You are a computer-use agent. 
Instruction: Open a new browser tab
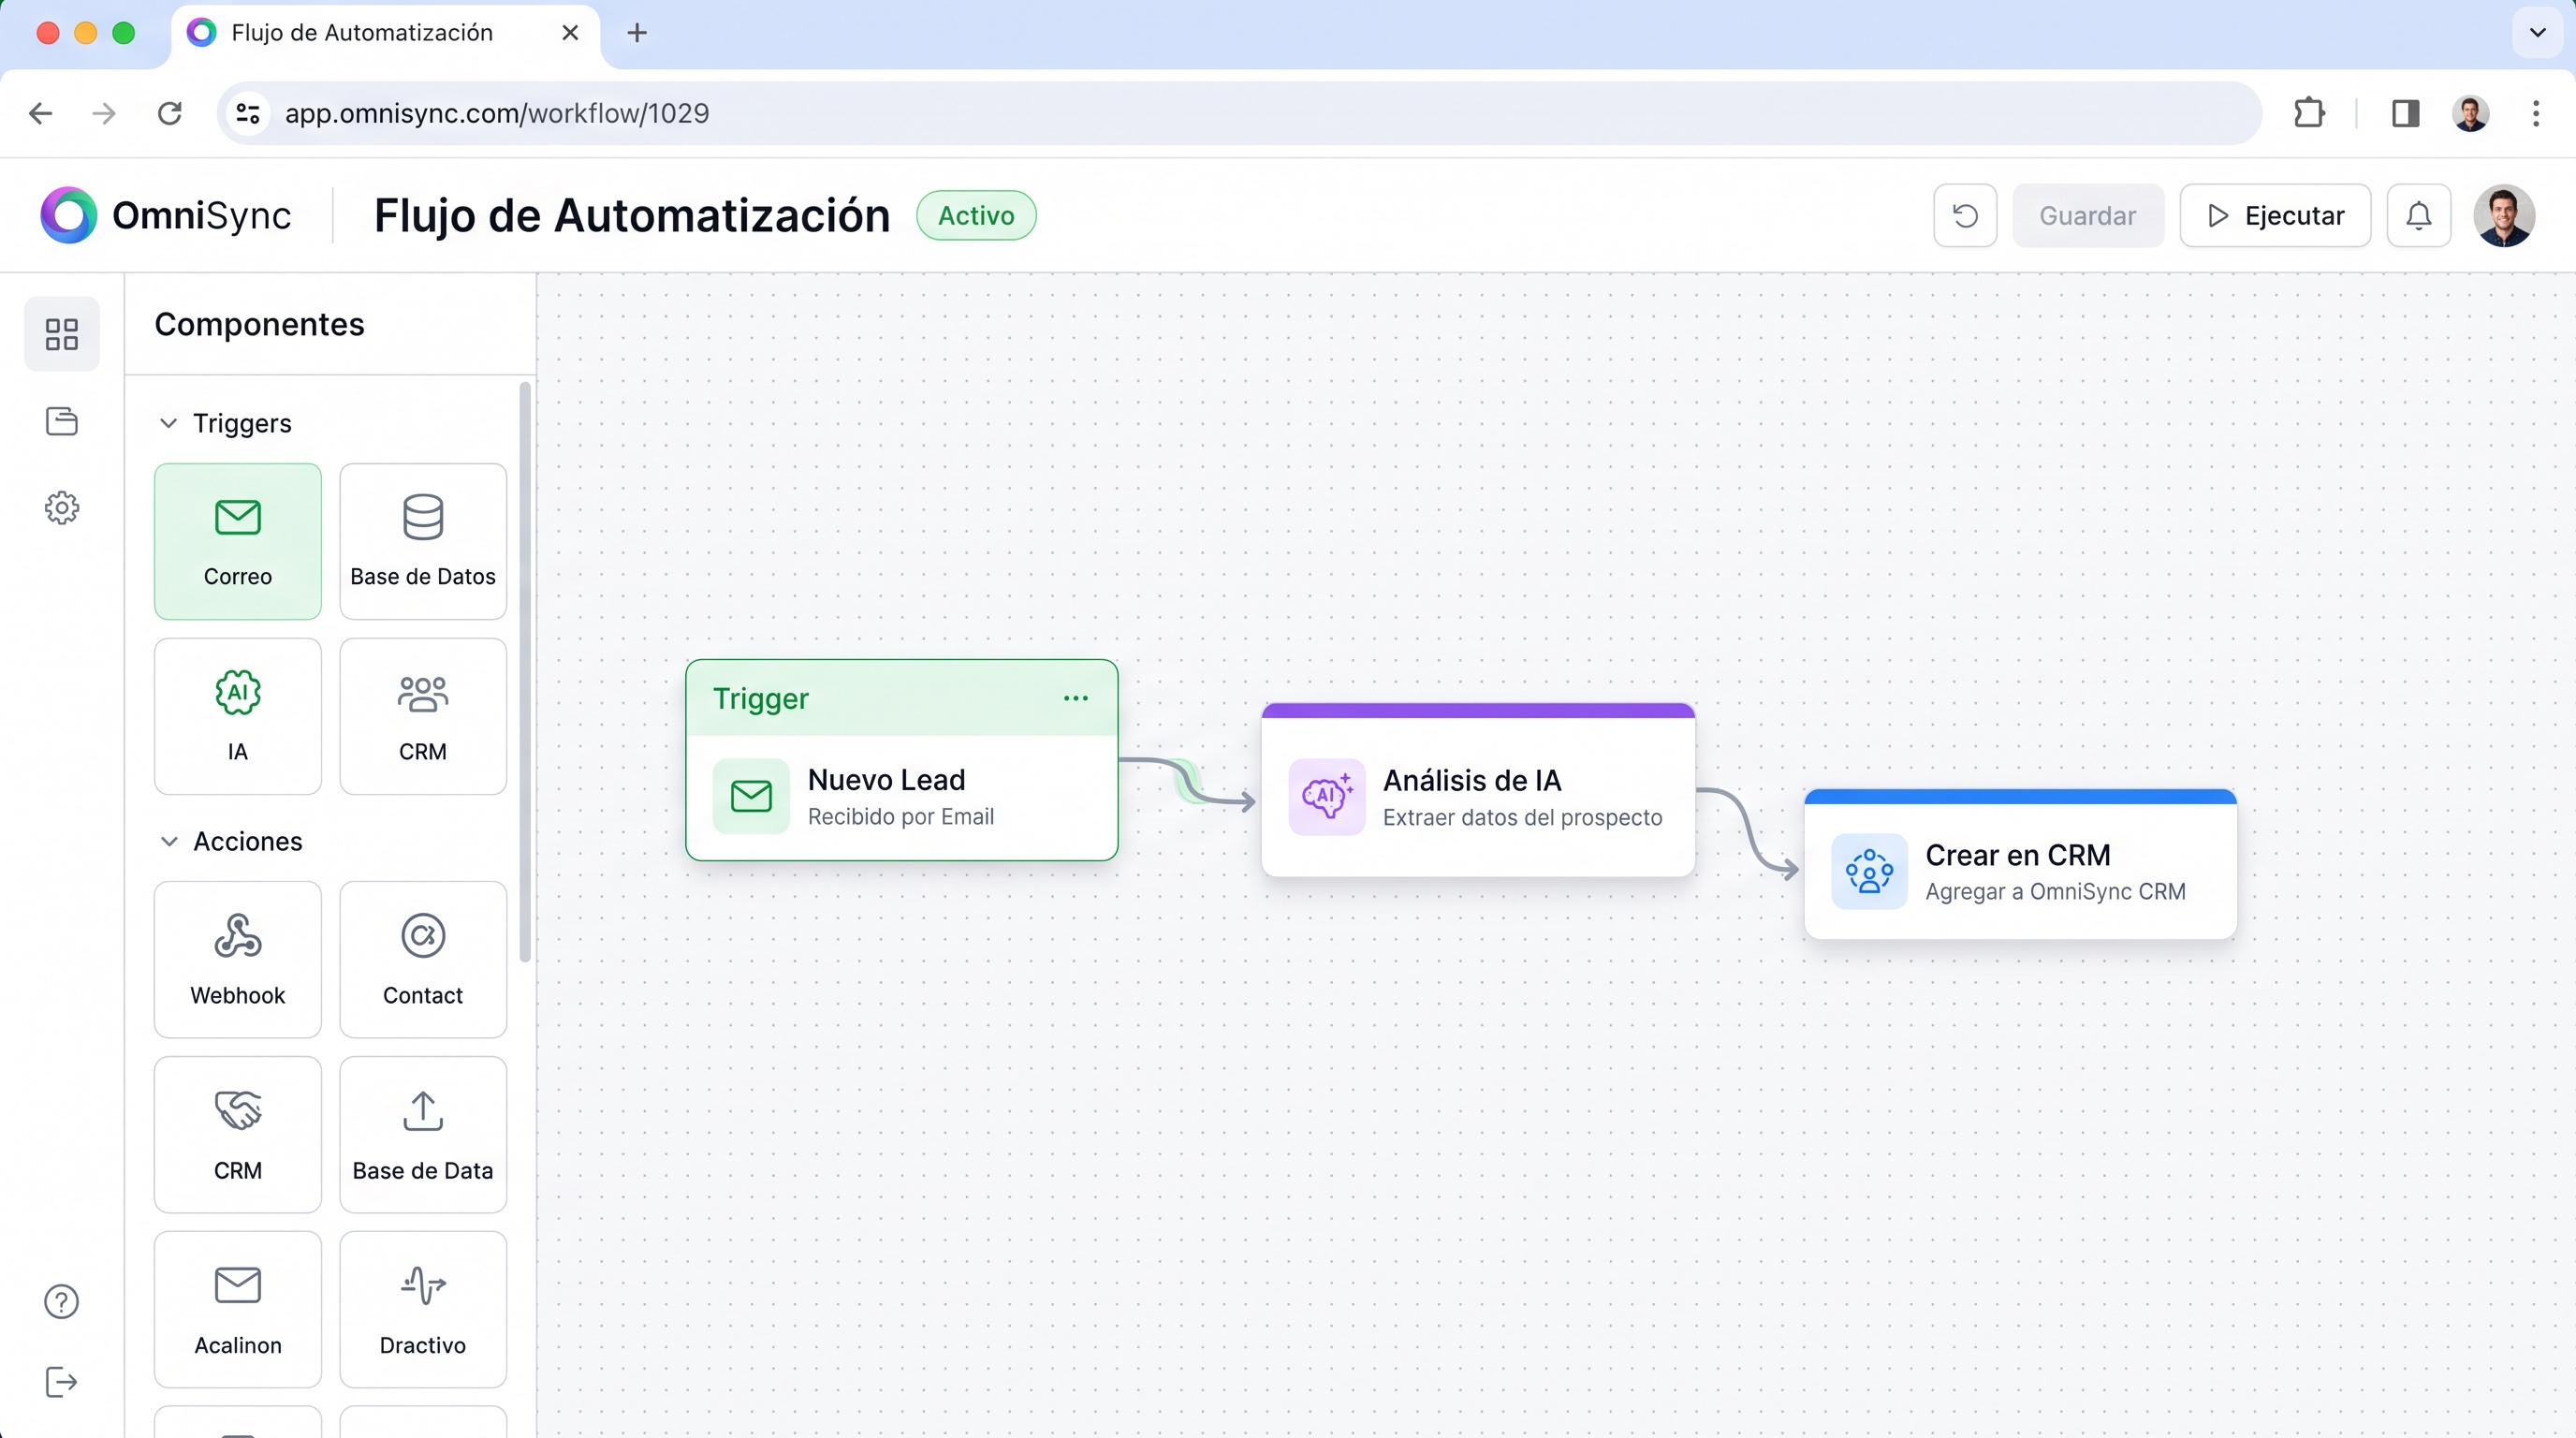(637, 33)
